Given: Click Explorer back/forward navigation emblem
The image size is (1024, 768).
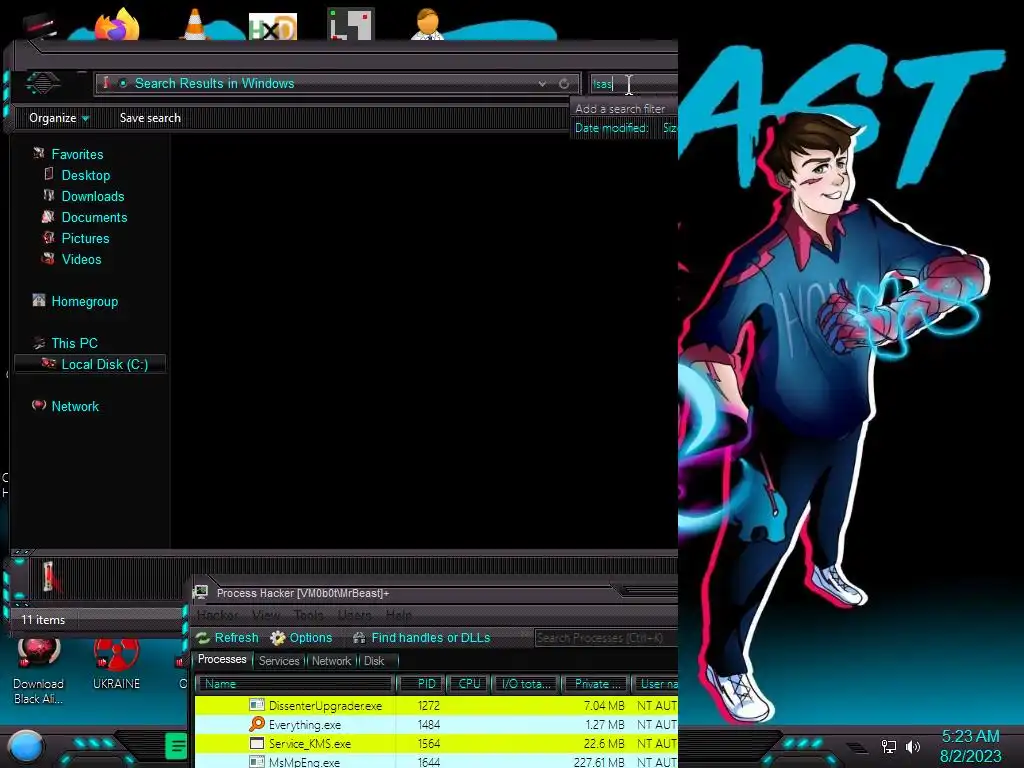Looking at the screenshot, I should (x=43, y=83).
